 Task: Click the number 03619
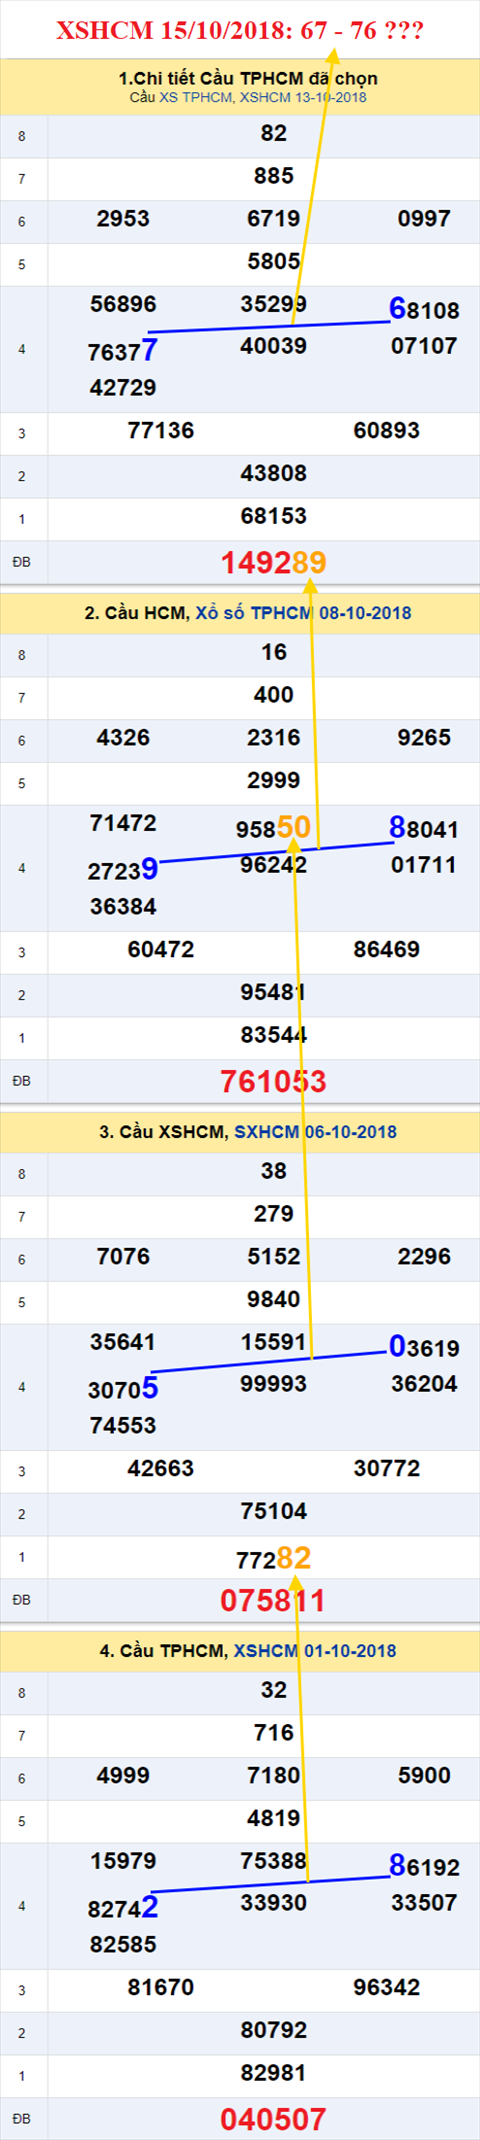click(424, 1347)
